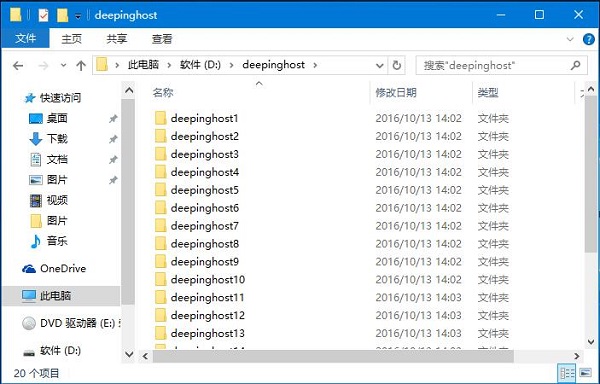Screen dimensions: 600x384
Task: Click the 20 个项目 status bar text
Action: pos(36,373)
